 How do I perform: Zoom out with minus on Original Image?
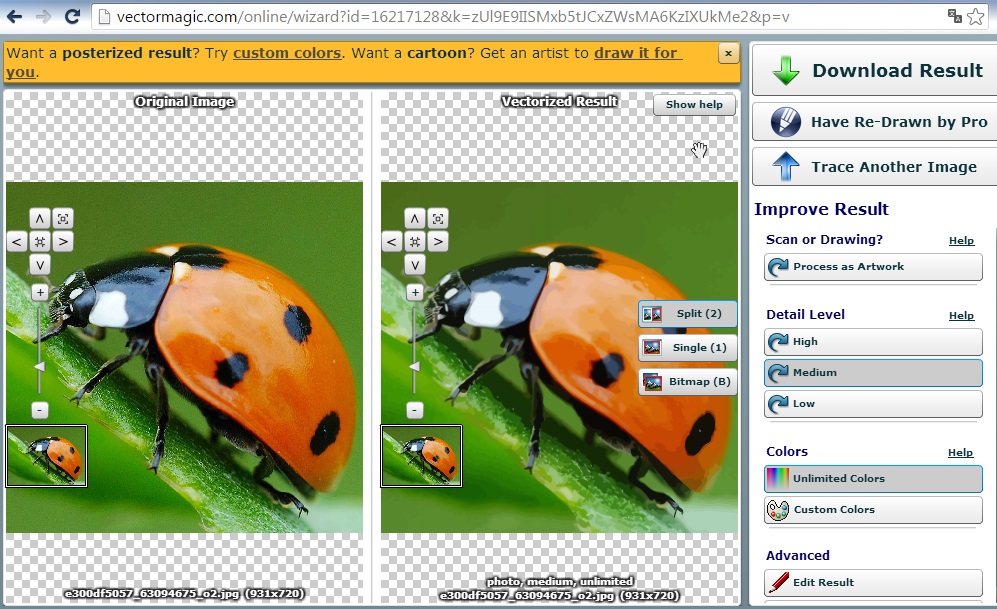click(39, 411)
